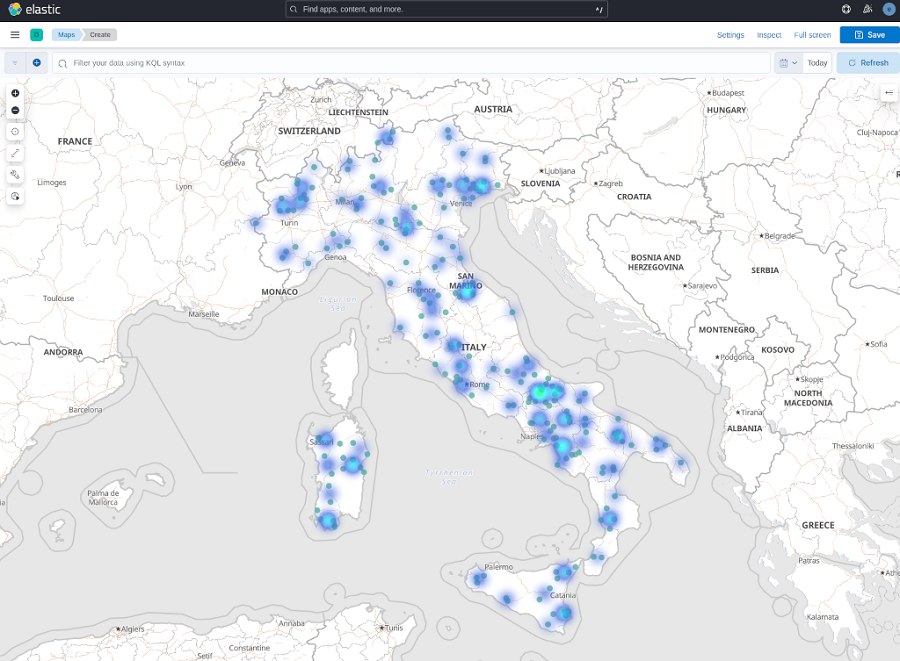This screenshot has height=661, width=900.
Task: Zoom out on the map
Action: pyautogui.click(x=15, y=110)
